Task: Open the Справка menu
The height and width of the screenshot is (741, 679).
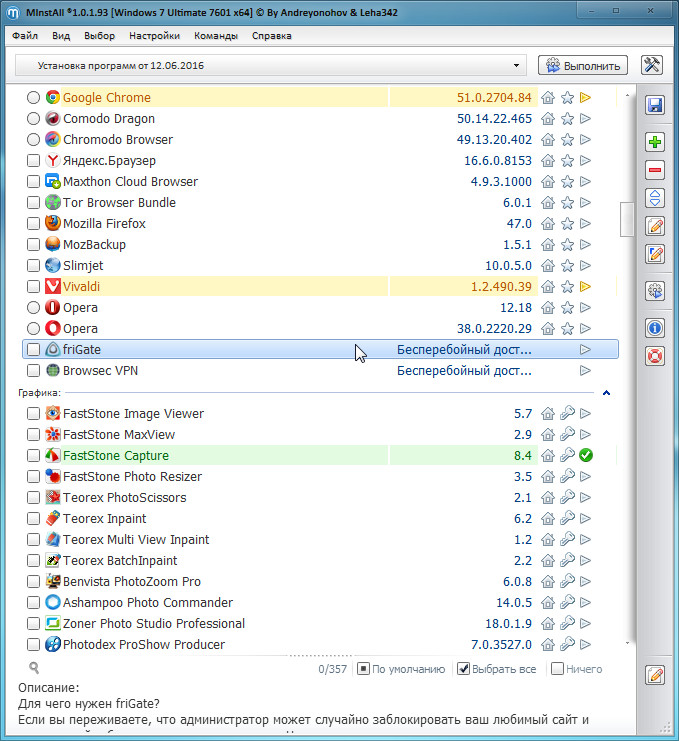Action: tap(272, 36)
